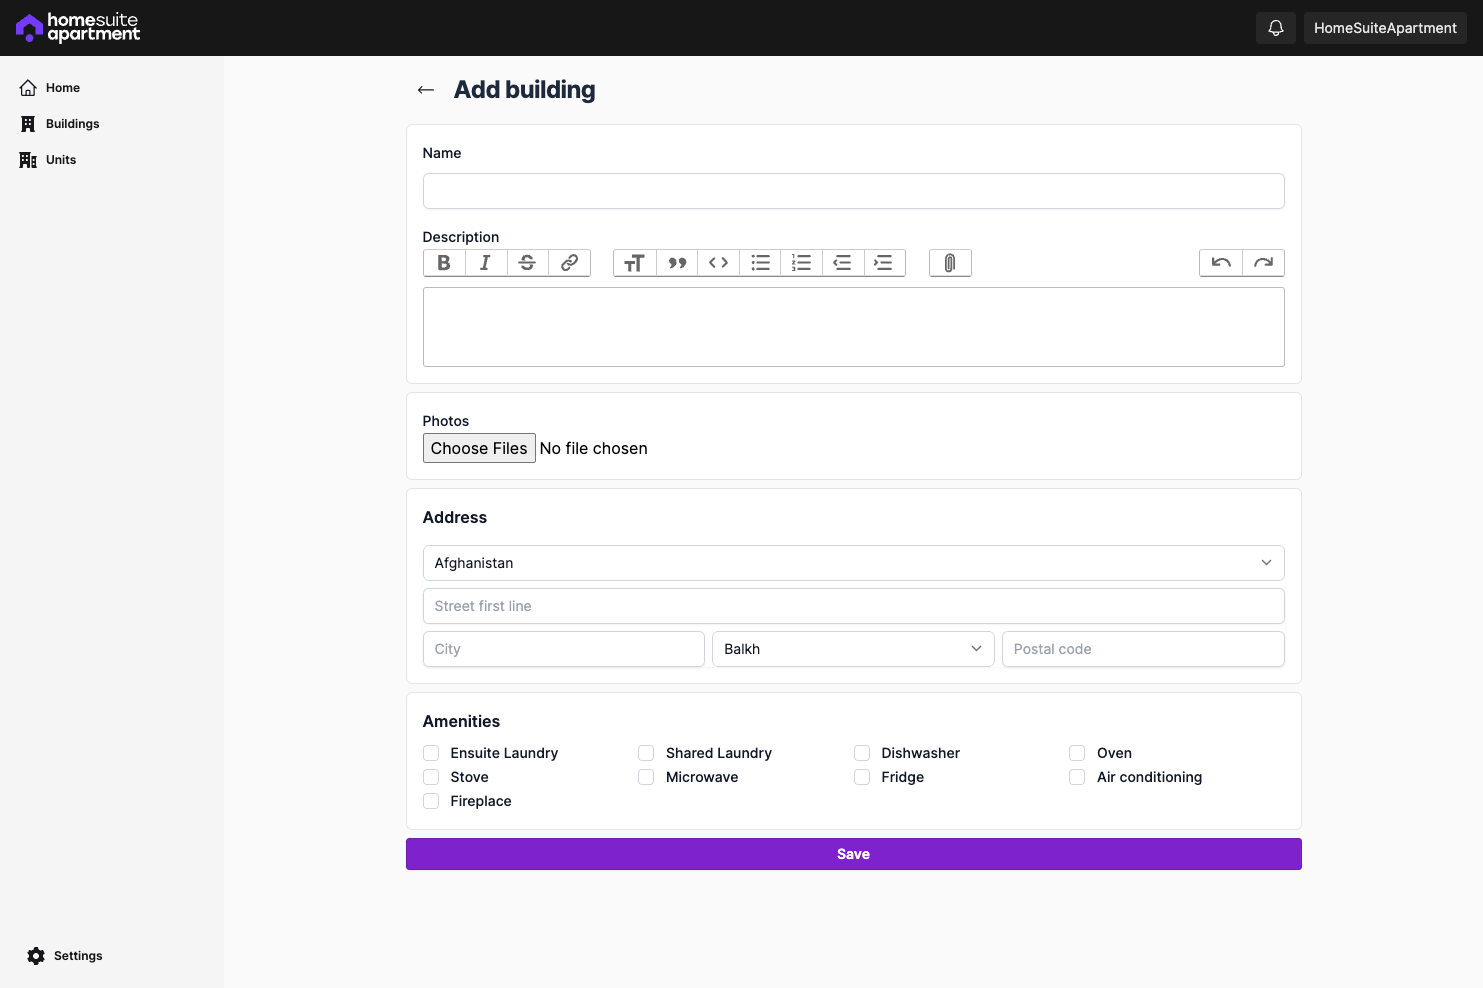Screen dimensions: 1483x988
Task: Check the Air conditioning amenity
Action: coord(1076,776)
